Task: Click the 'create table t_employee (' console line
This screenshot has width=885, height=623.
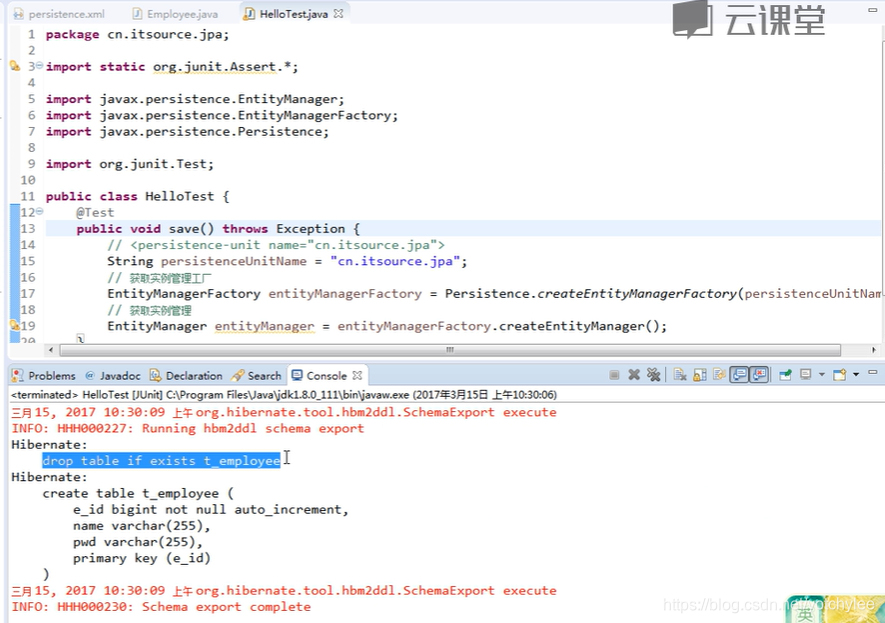Action: 138,493
